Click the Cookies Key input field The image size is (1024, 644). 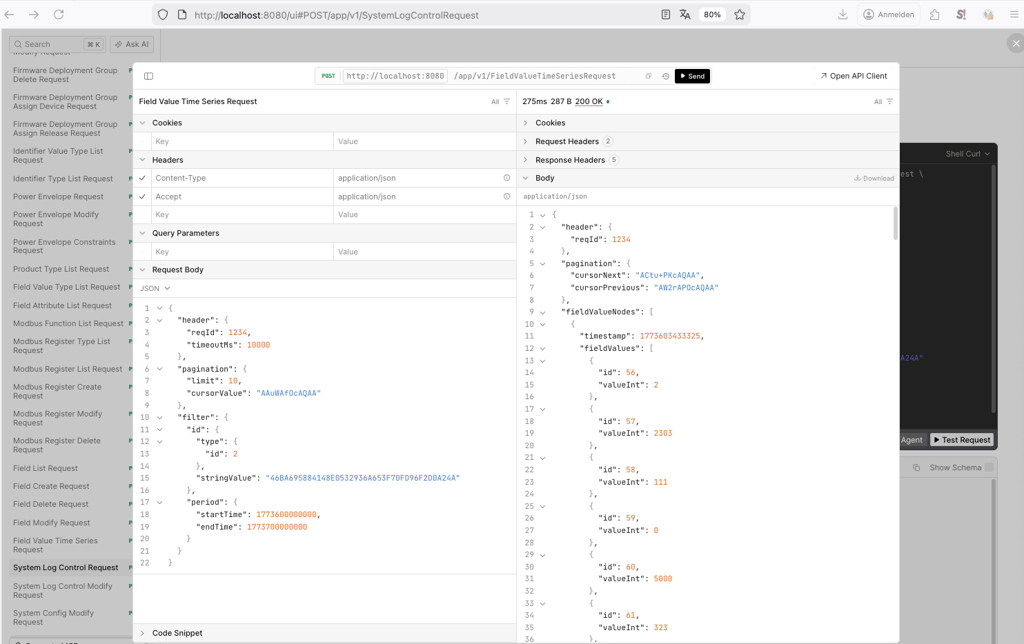(x=242, y=142)
